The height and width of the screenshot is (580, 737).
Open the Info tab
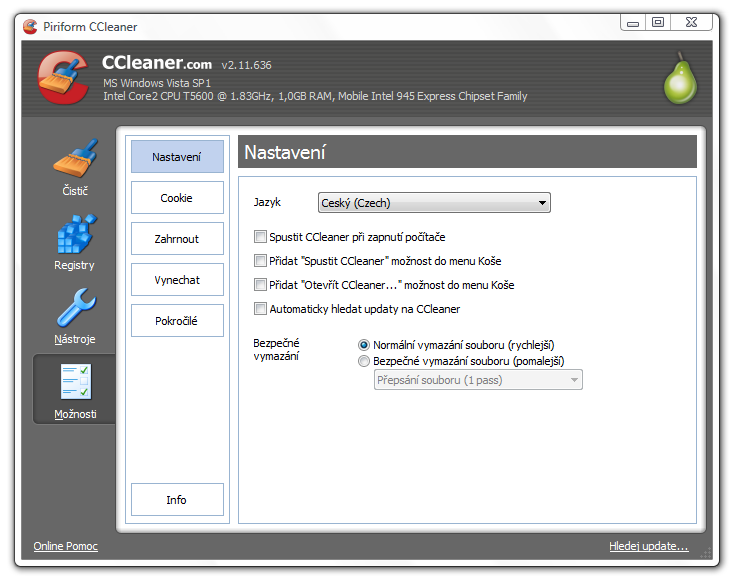[177, 499]
